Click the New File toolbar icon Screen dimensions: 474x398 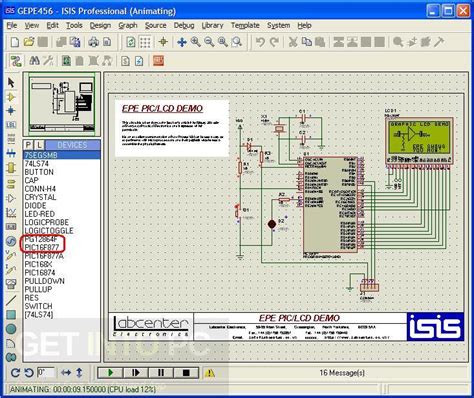(x=15, y=42)
